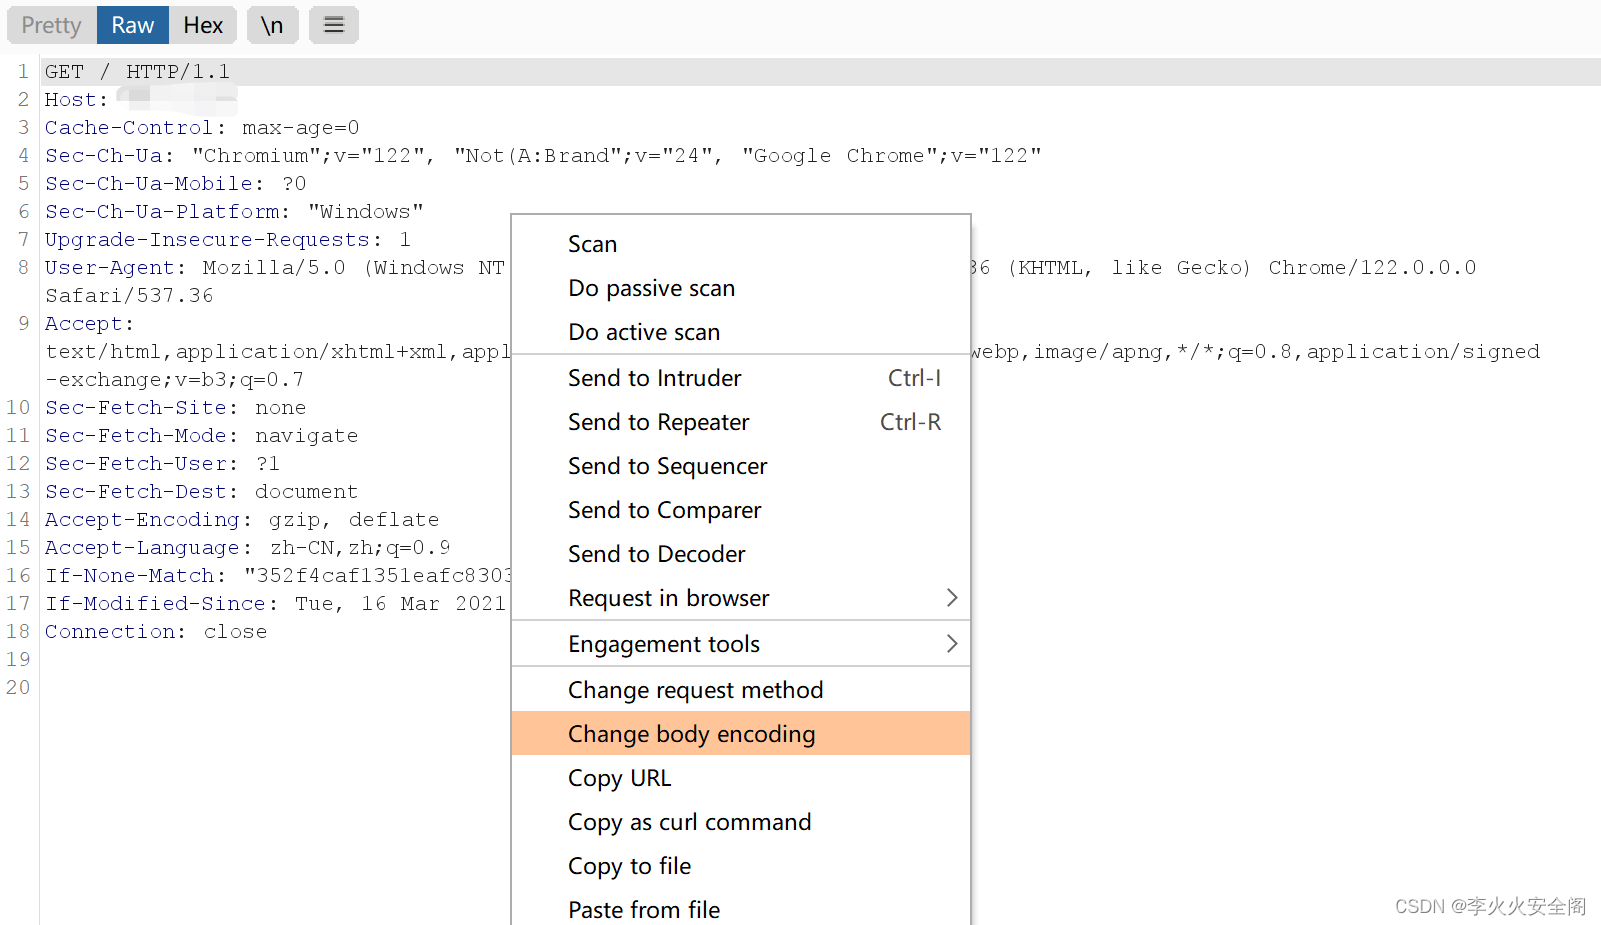The width and height of the screenshot is (1601, 925).
Task: Send request to Repeater
Action: pos(741,422)
